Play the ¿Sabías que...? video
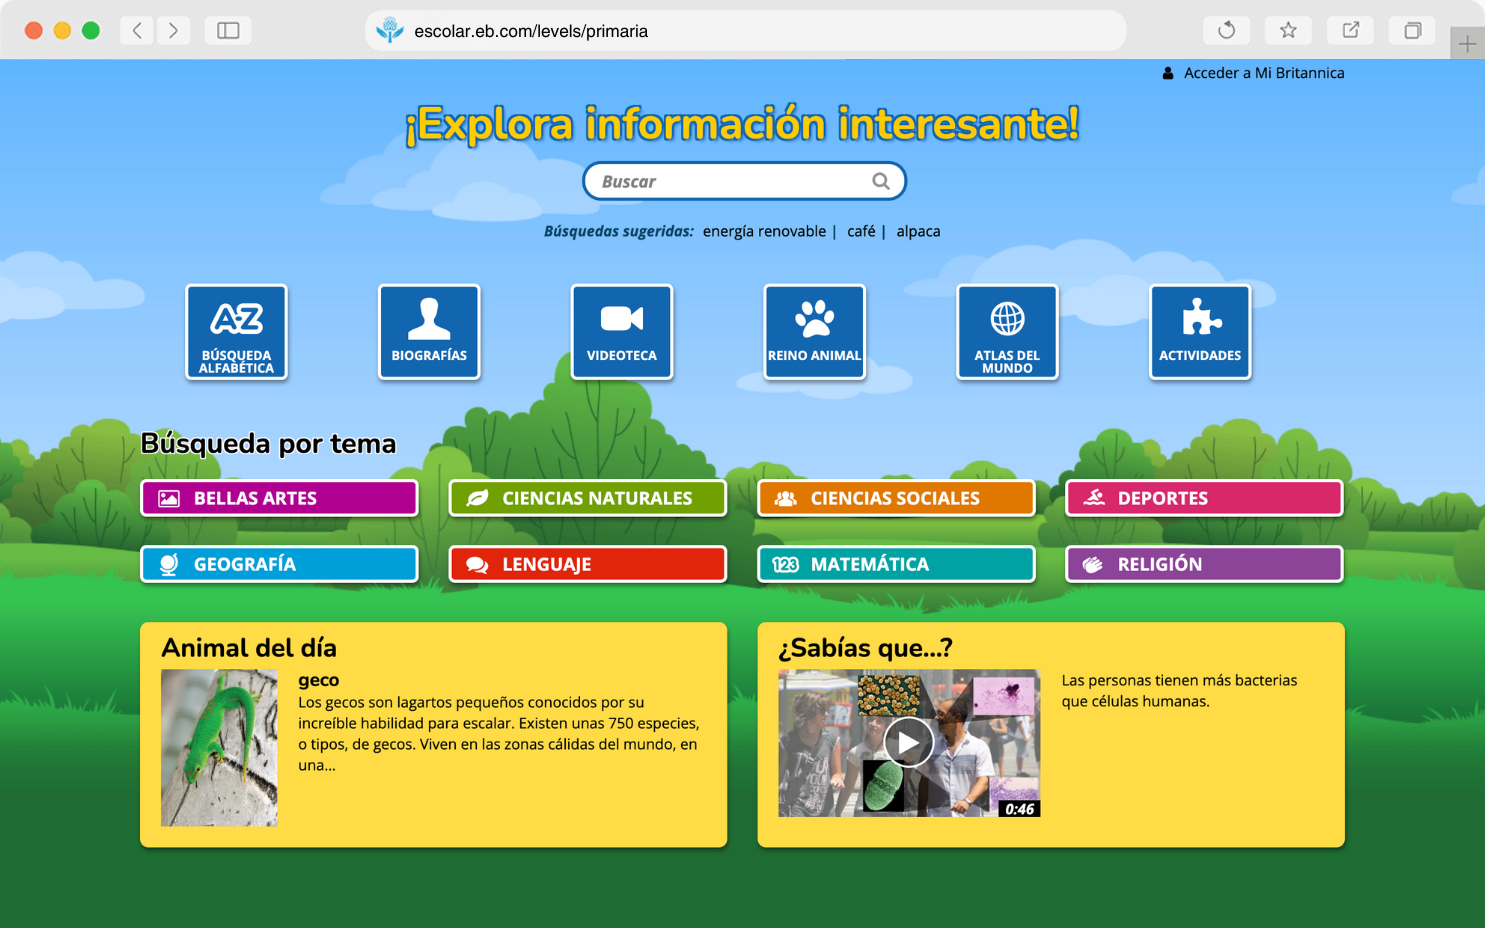1485x928 pixels. tap(908, 742)
